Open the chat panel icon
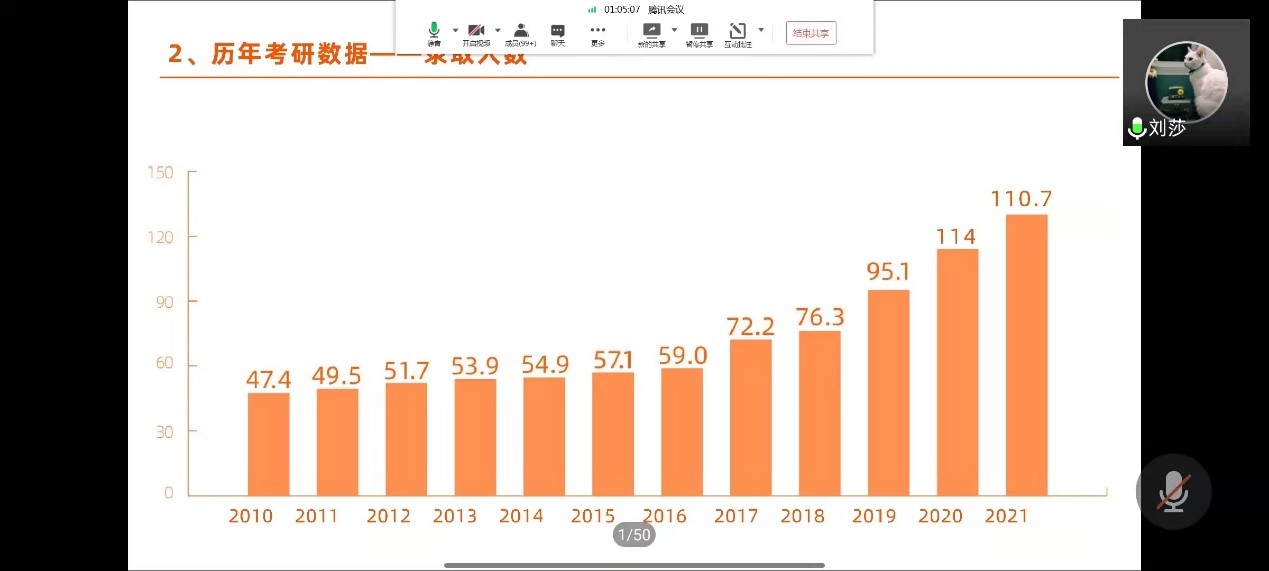The image size is (1269, 571). (x=558, y=32)
